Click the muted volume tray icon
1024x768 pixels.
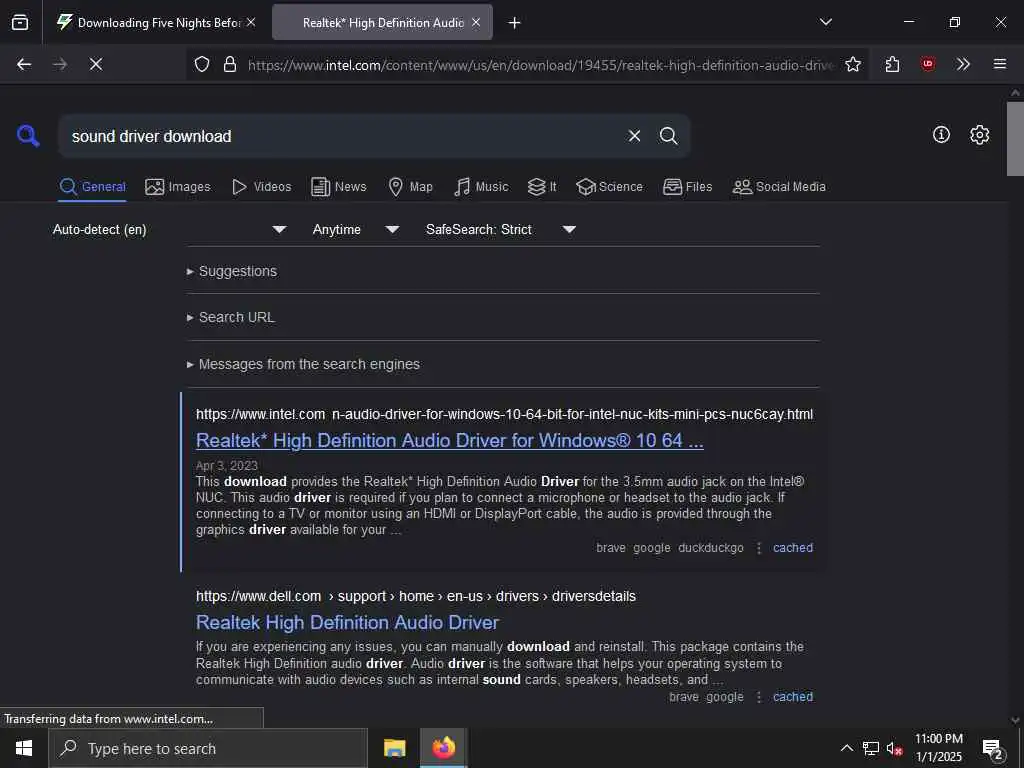click(x=894, y=748)
